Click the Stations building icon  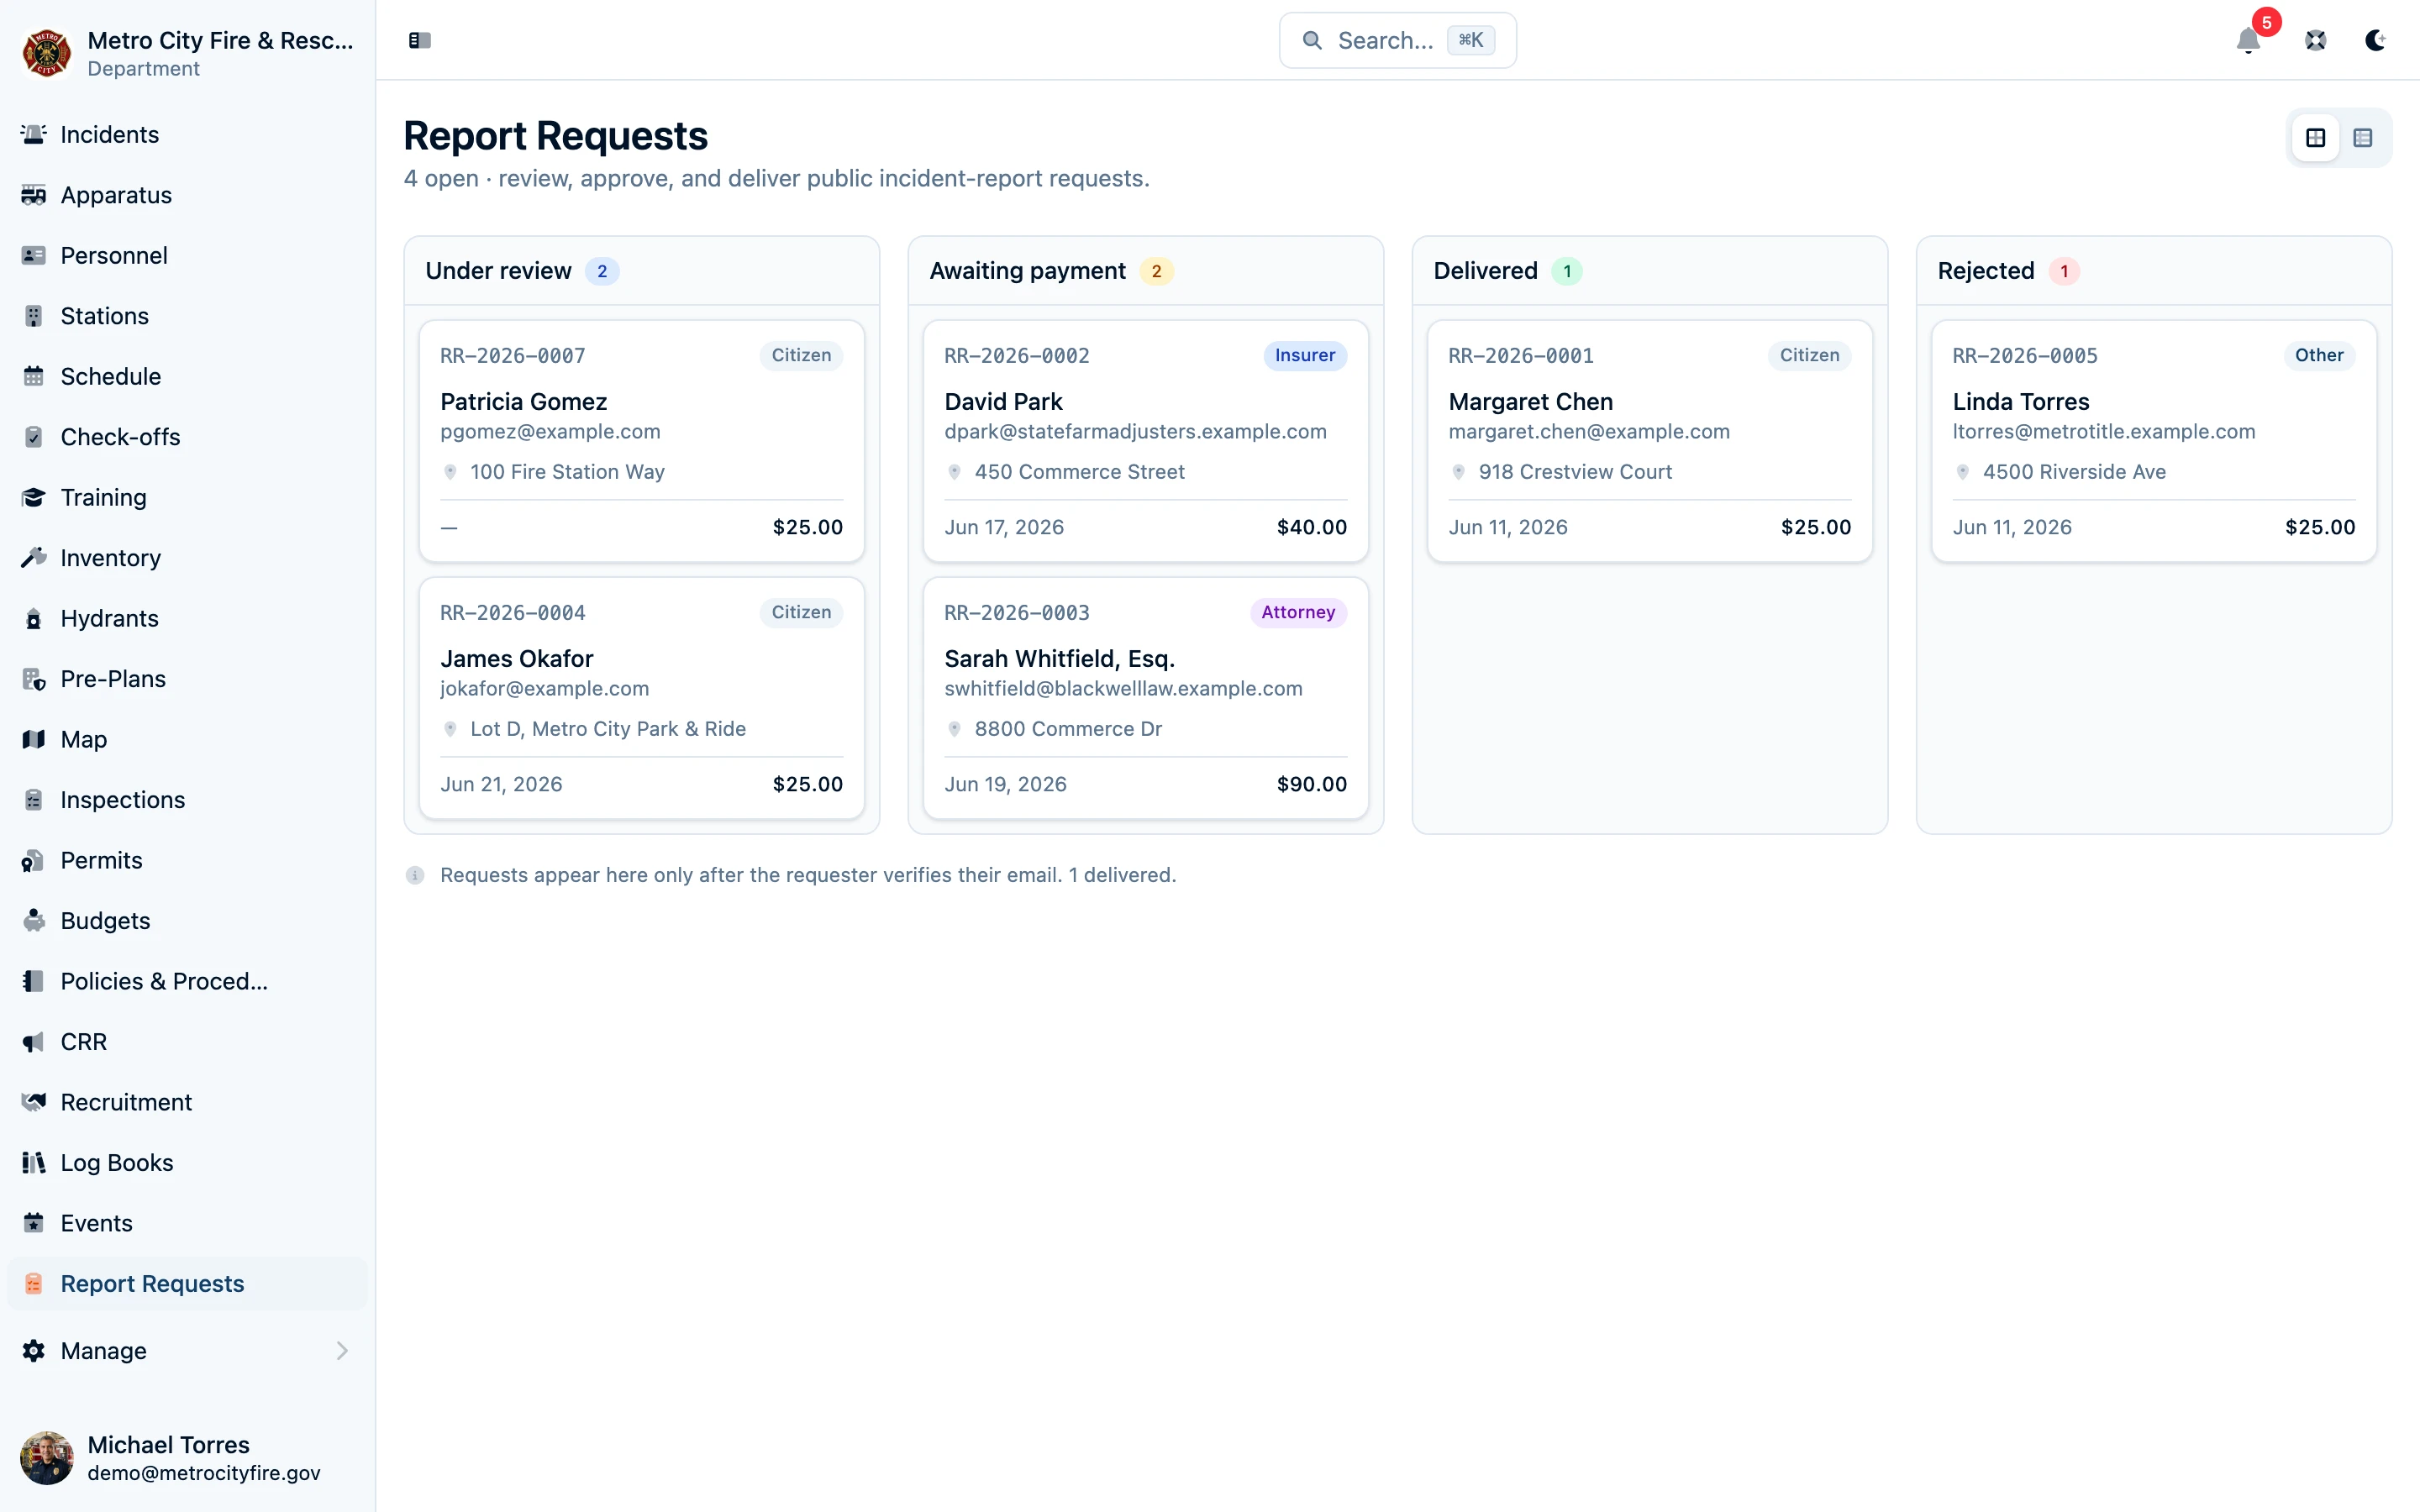click(34, 316)
